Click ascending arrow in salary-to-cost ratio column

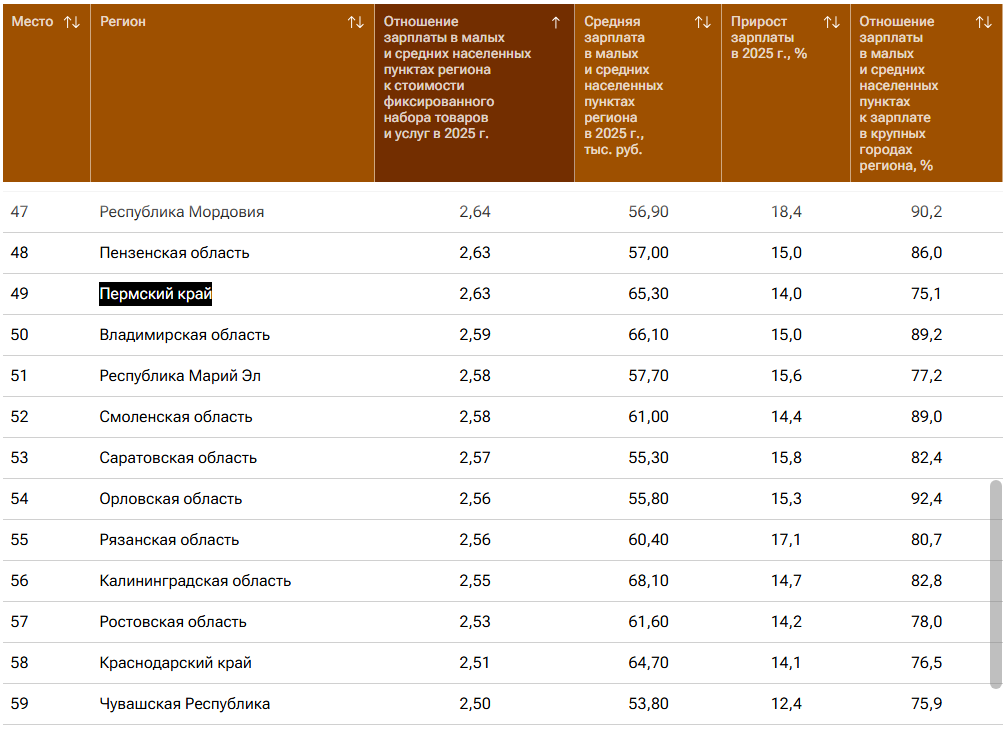point(556,22)
